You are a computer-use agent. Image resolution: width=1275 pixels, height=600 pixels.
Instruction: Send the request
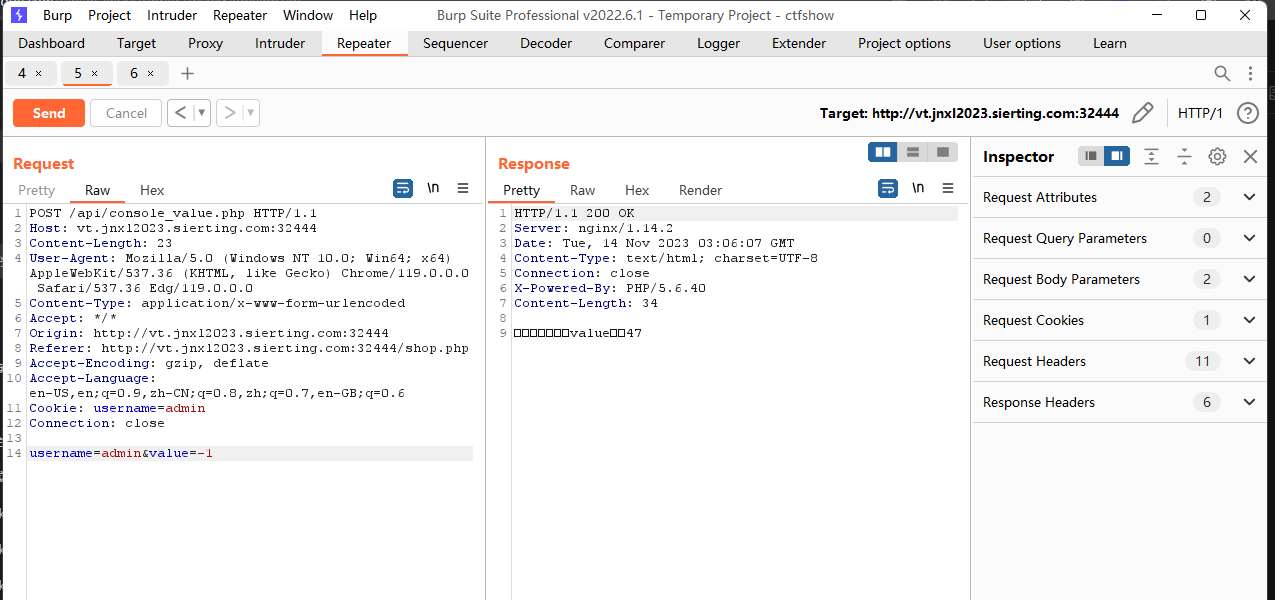[49, 113]
